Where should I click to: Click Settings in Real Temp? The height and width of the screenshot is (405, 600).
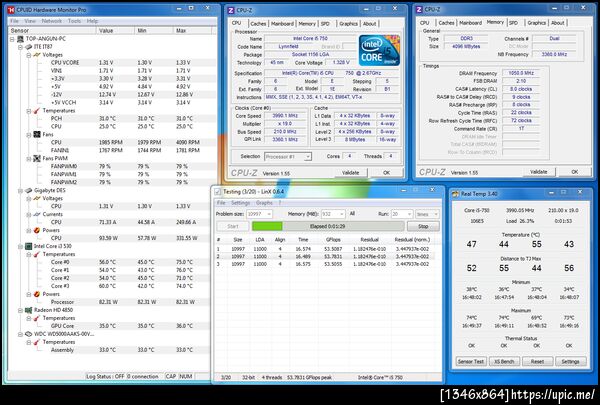[x=571, y=361]
